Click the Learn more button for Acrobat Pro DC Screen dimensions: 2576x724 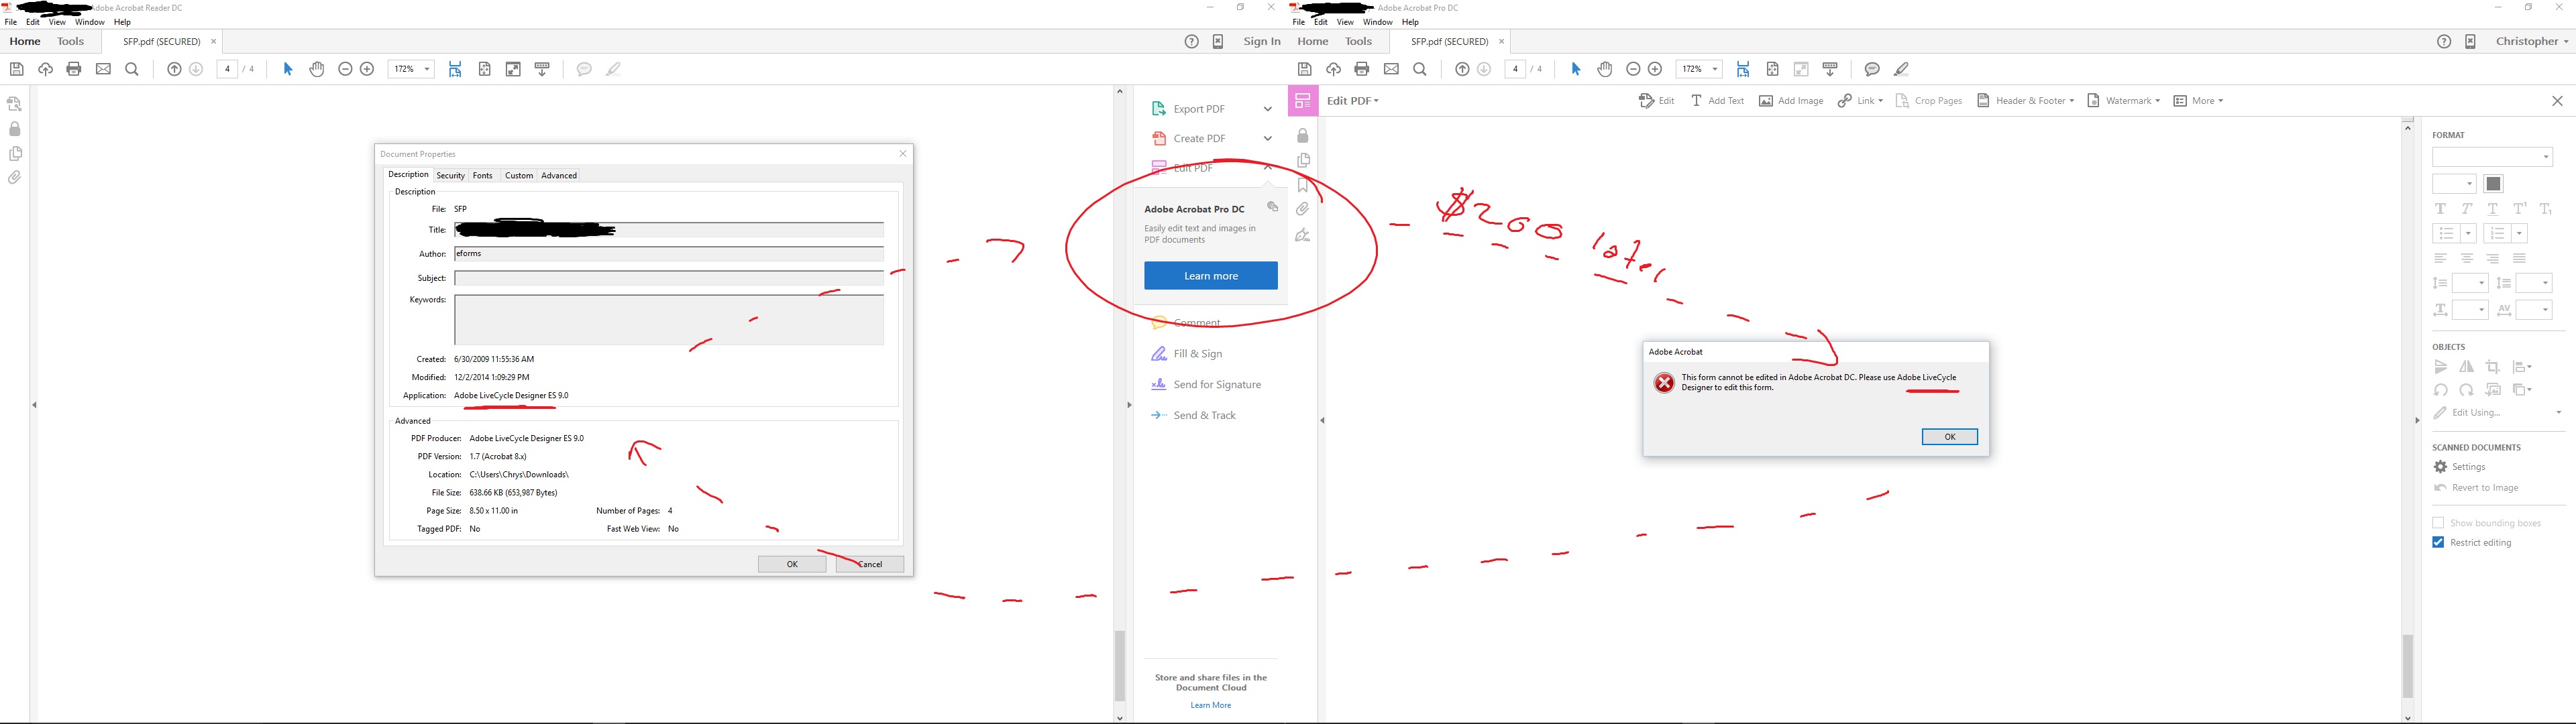[x=1210, y=275]
